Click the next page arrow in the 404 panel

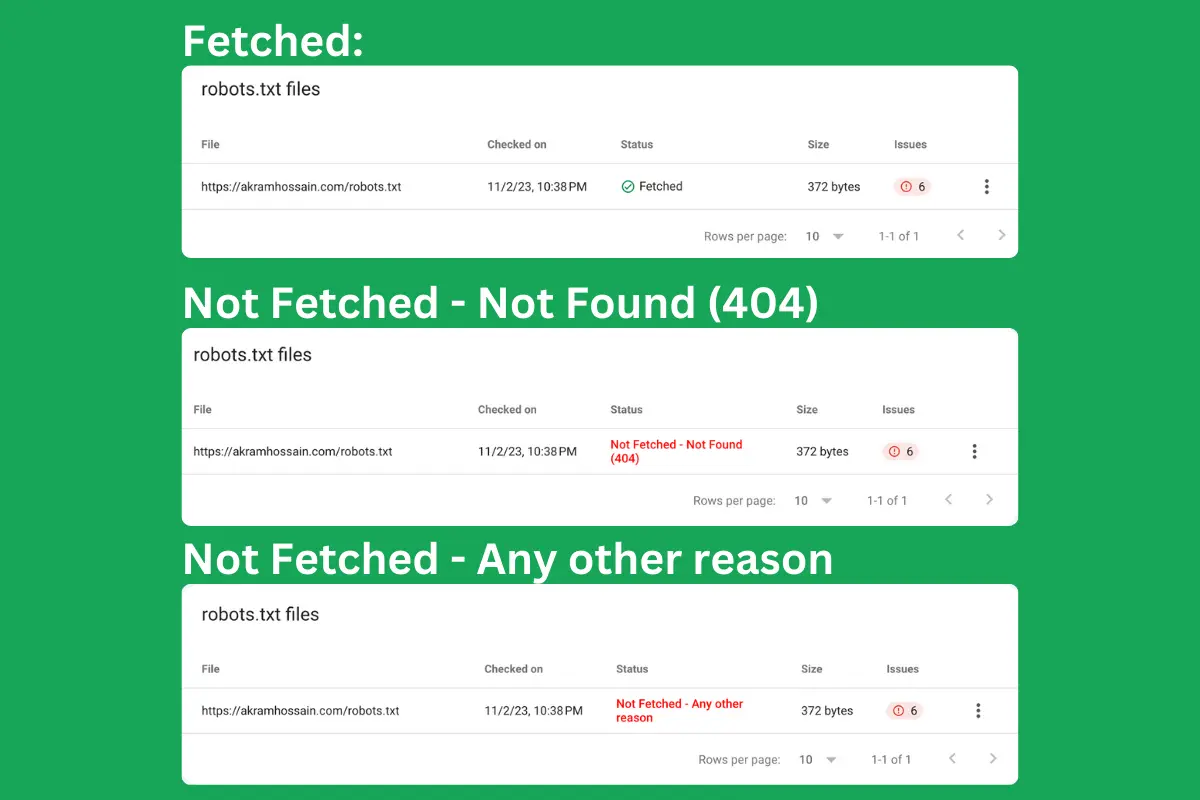pos(989,500)
